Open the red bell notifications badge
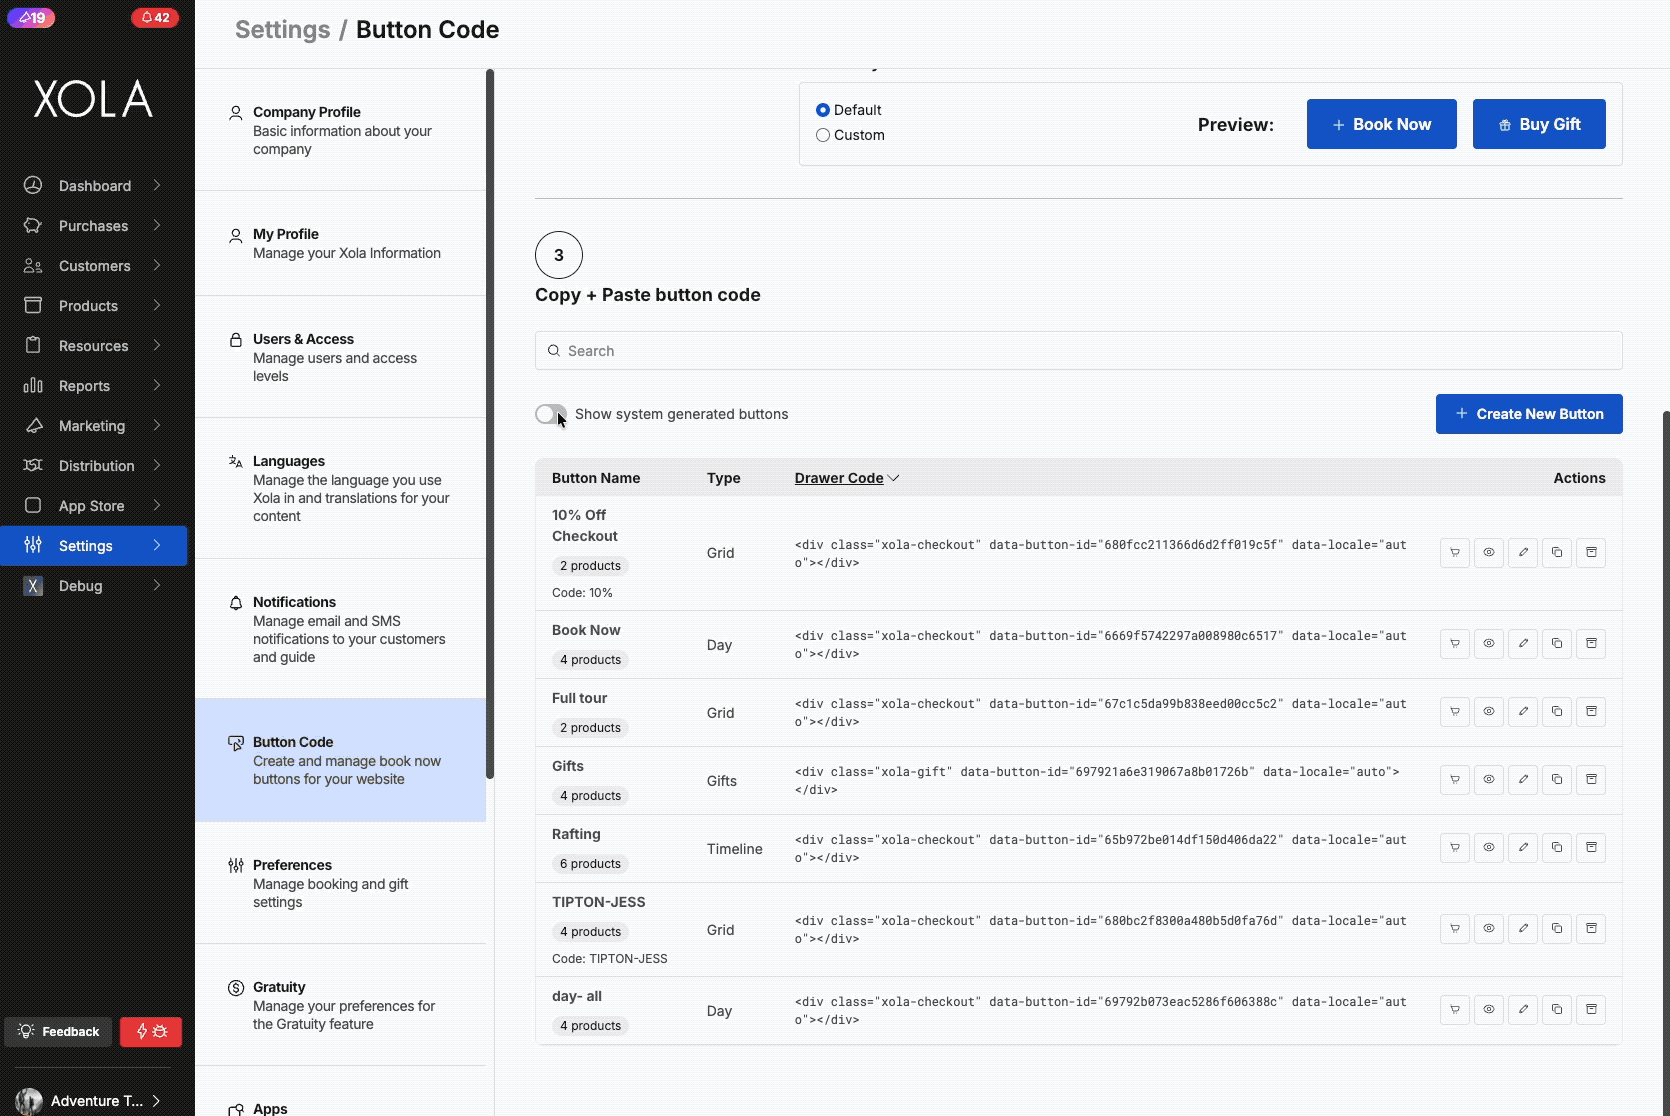This screenshot has height=1116, width=1670. coord(155,18)
